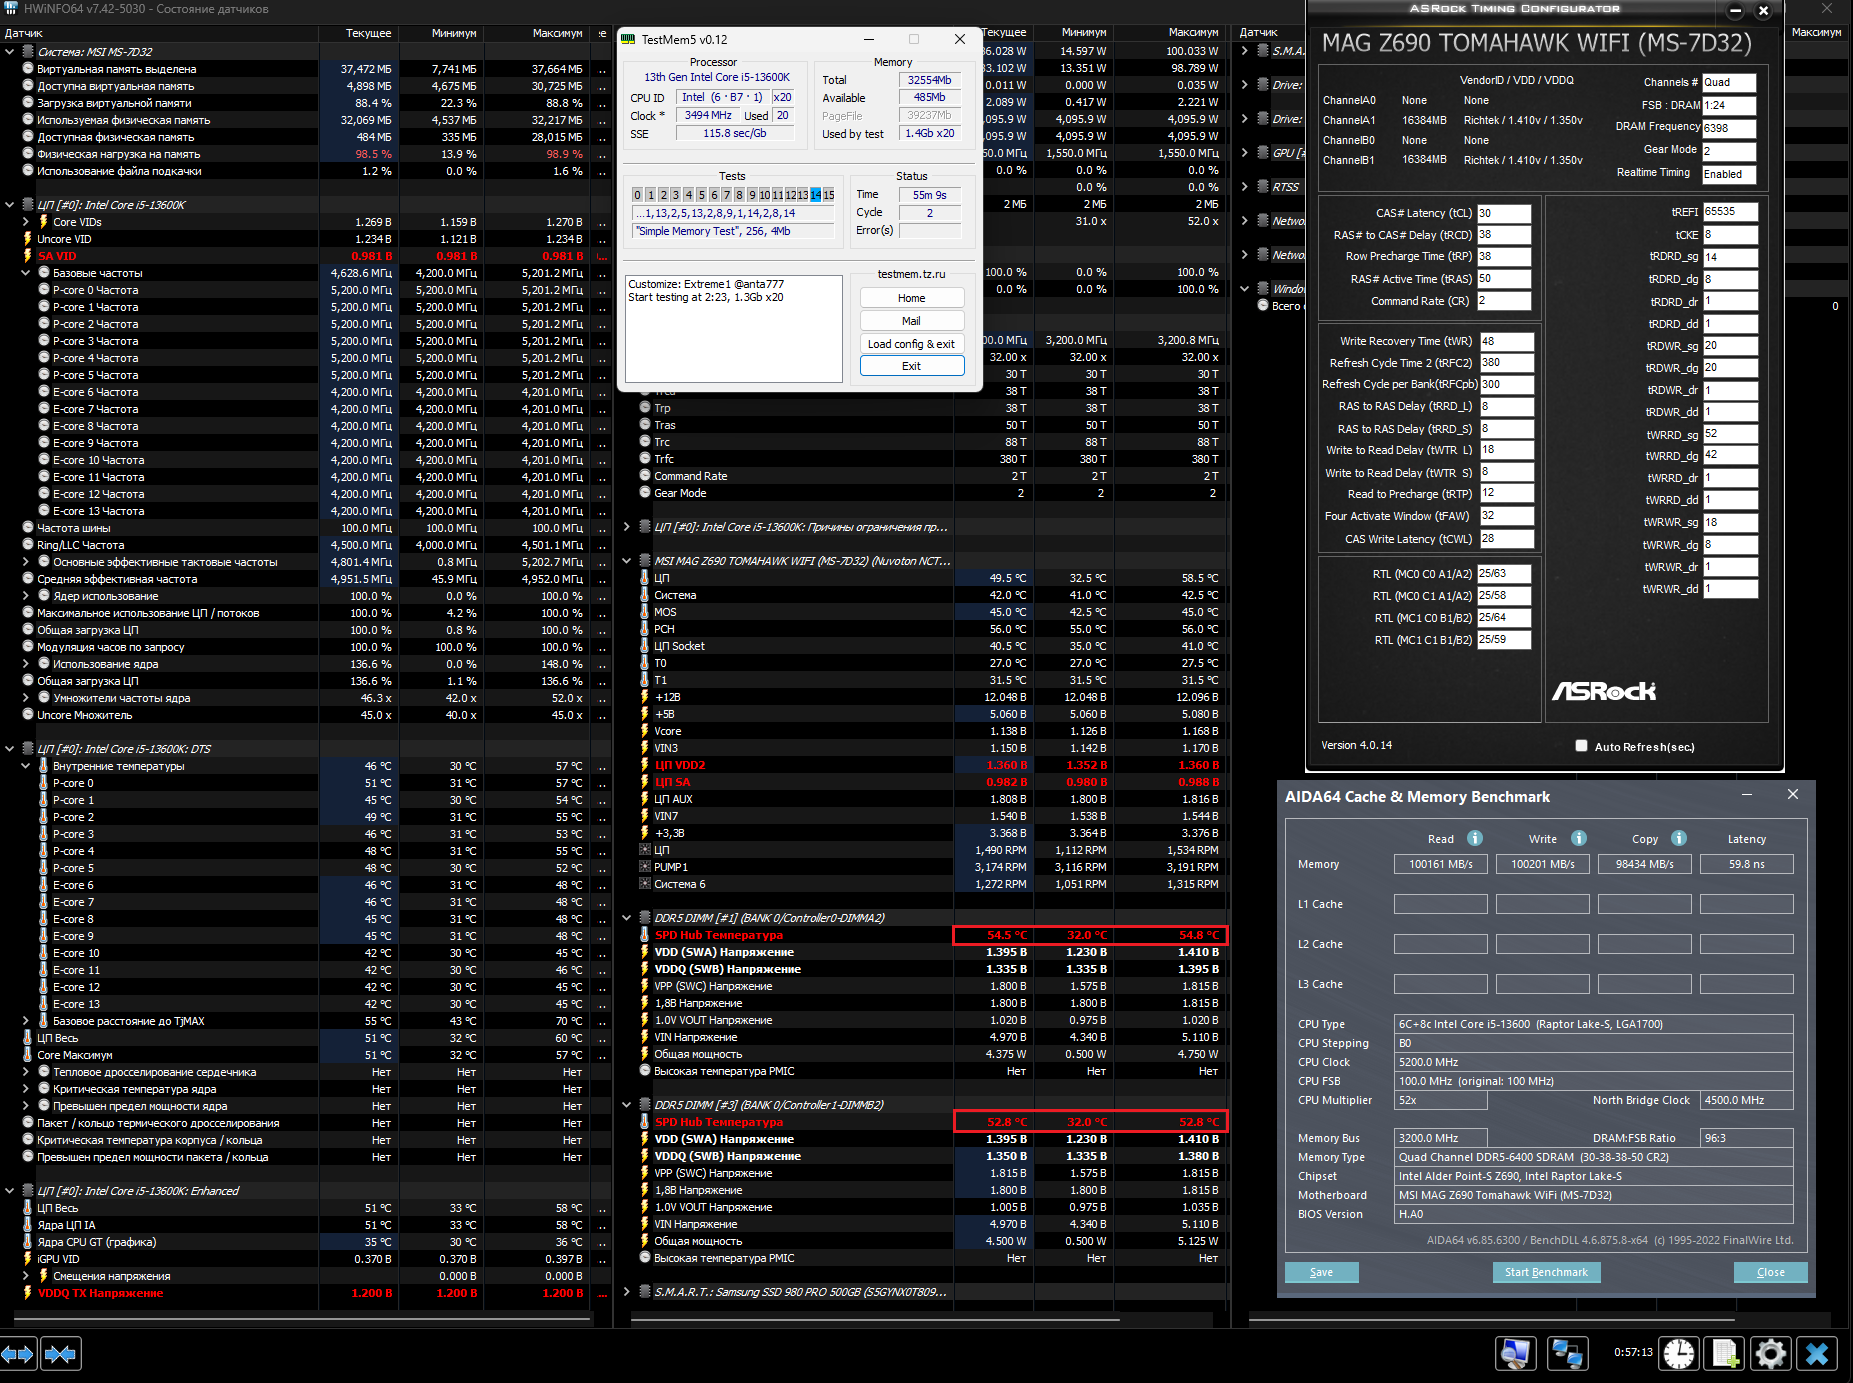Select test 0 in TestMem5 Tests row
This screenshot has height=1383, width=1853.
click(638, 195)
